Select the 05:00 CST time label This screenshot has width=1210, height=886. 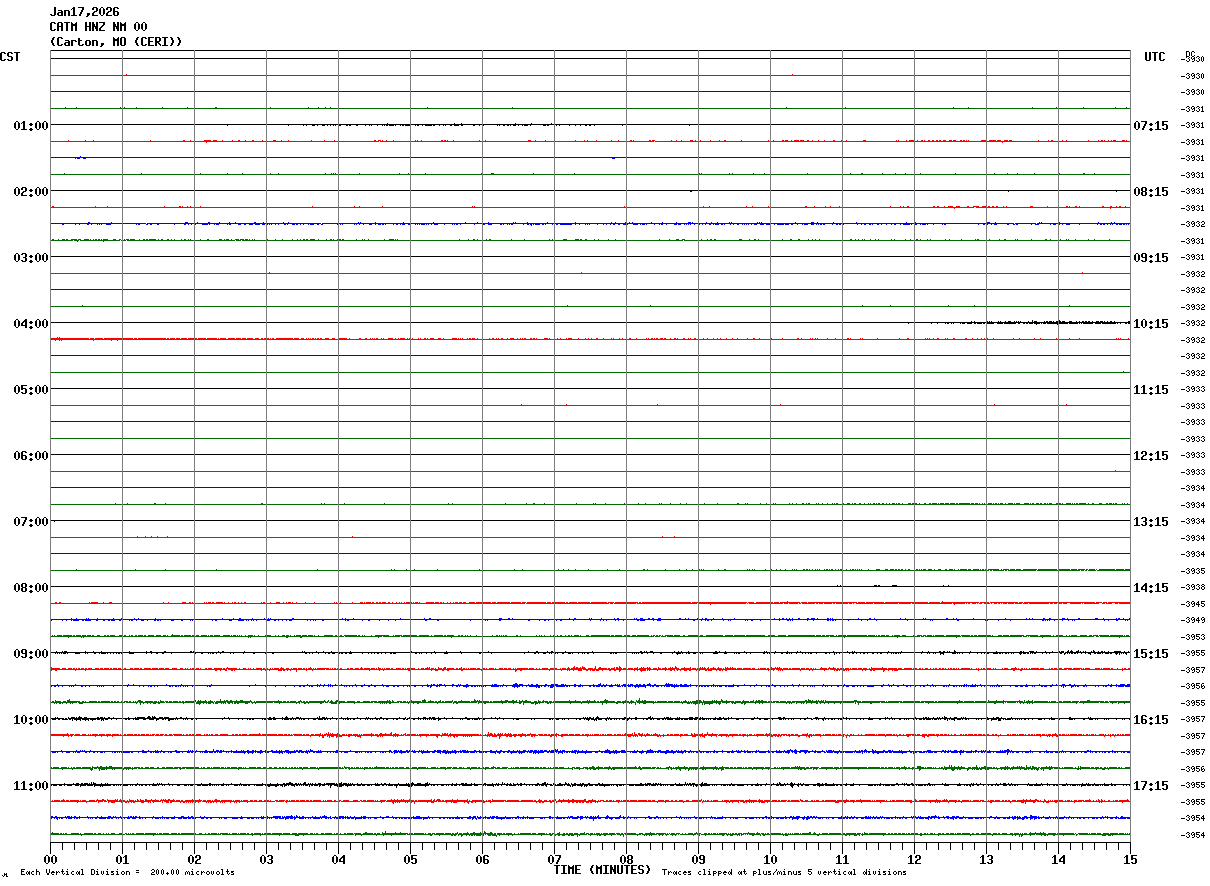31,390
